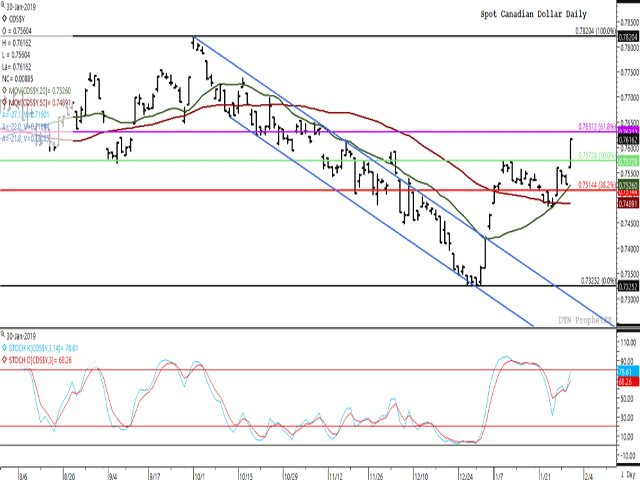Image resolution: width=640 pixels, height=480 pixels.
Task: Click the 30-Jan-2019 date in the upper chart
Action: click(x=21, y=7)
